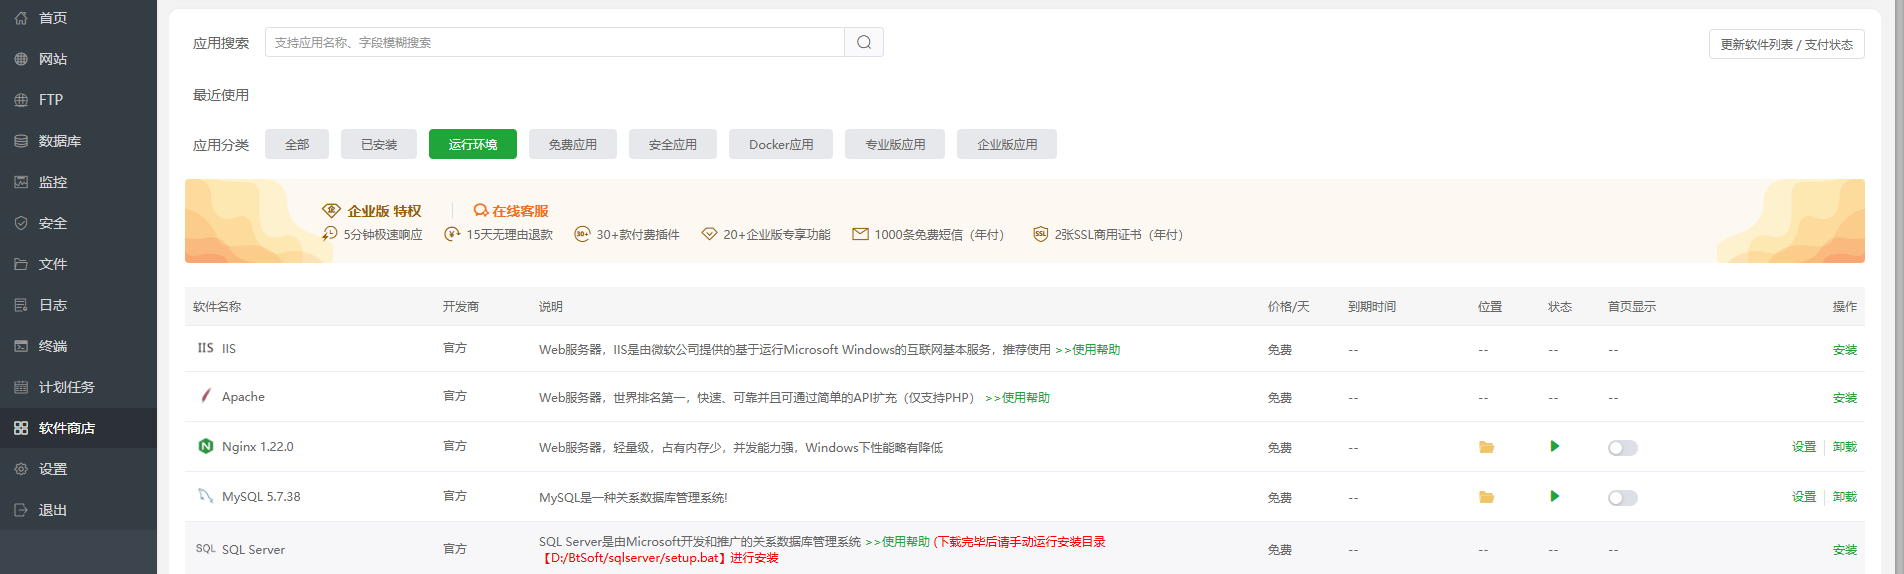Click the 日志 log icon in sidebar

click(21, 305)
